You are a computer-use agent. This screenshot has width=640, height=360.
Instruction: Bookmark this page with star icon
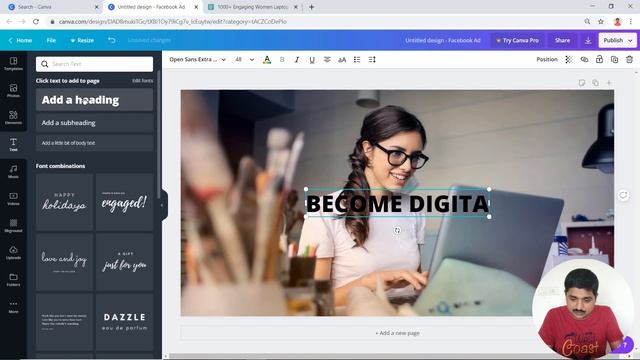click(601, 22)
